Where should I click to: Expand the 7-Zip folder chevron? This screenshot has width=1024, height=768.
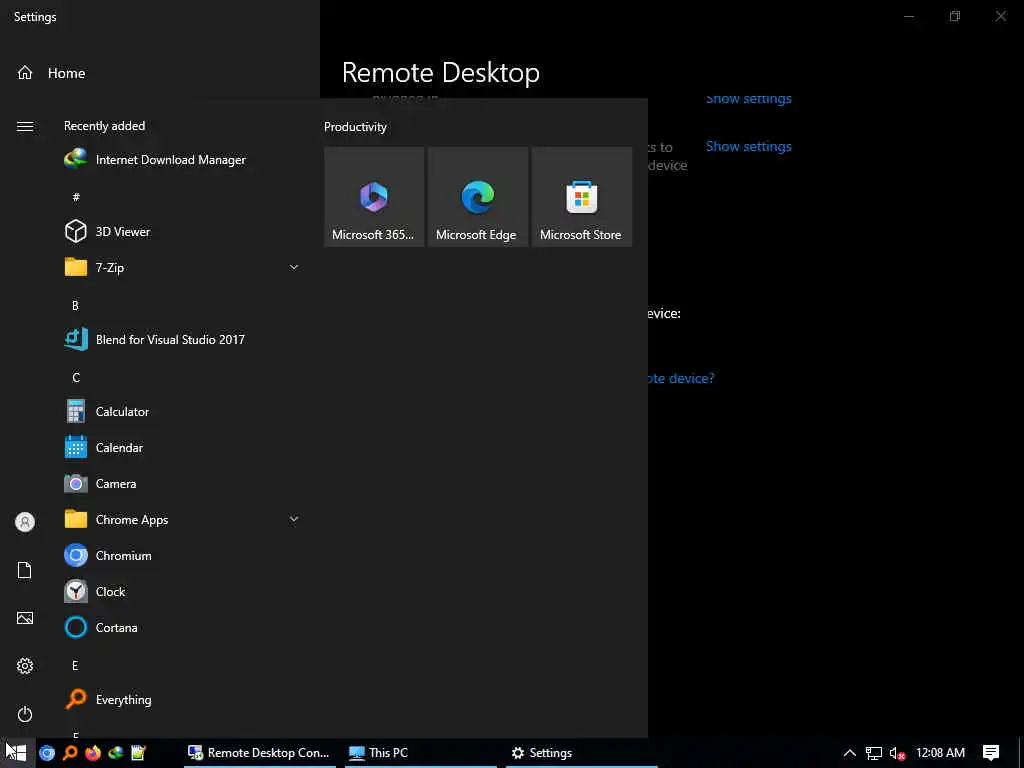pos(294,267)
